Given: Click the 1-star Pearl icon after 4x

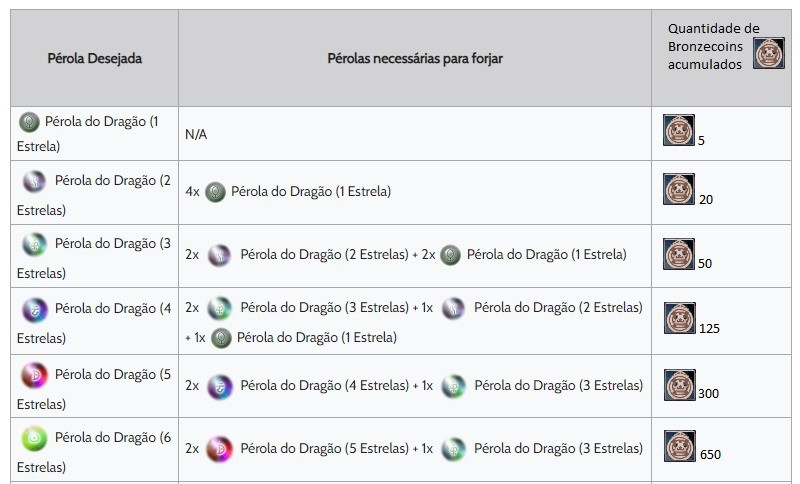Looking at the screenshot, I should (x=215, y=192).
